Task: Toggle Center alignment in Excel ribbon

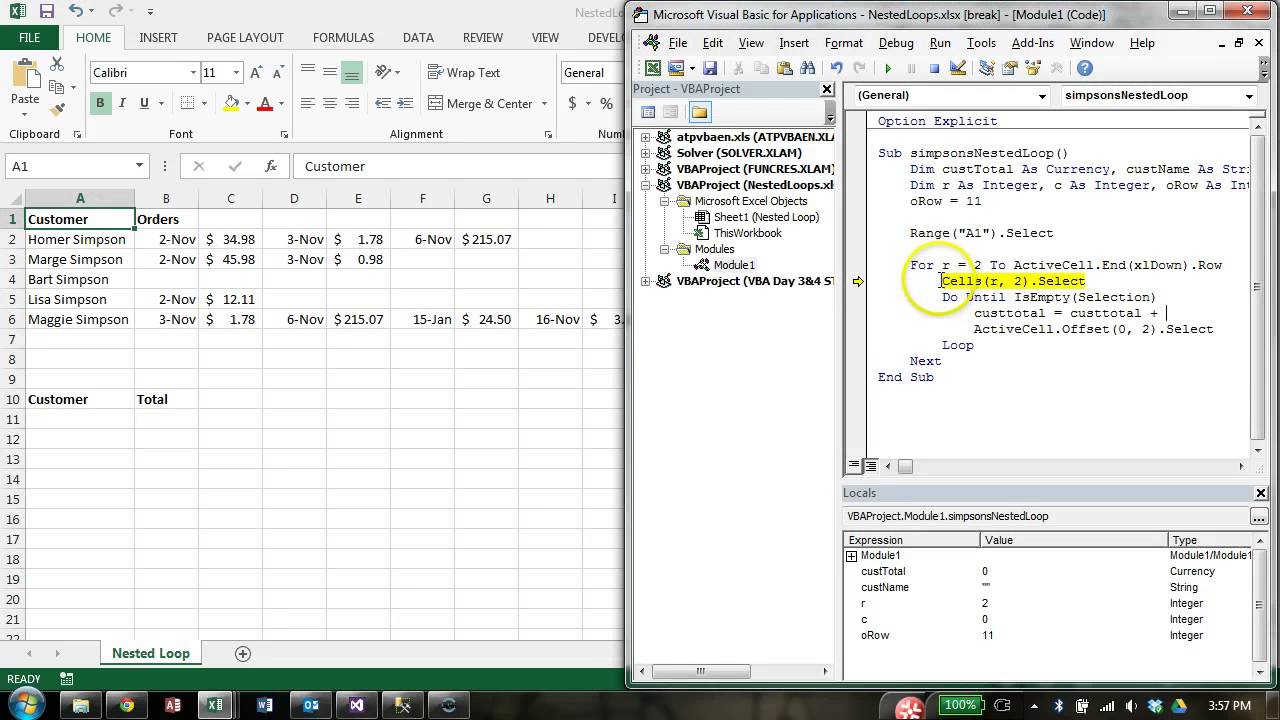Action: 329,103
